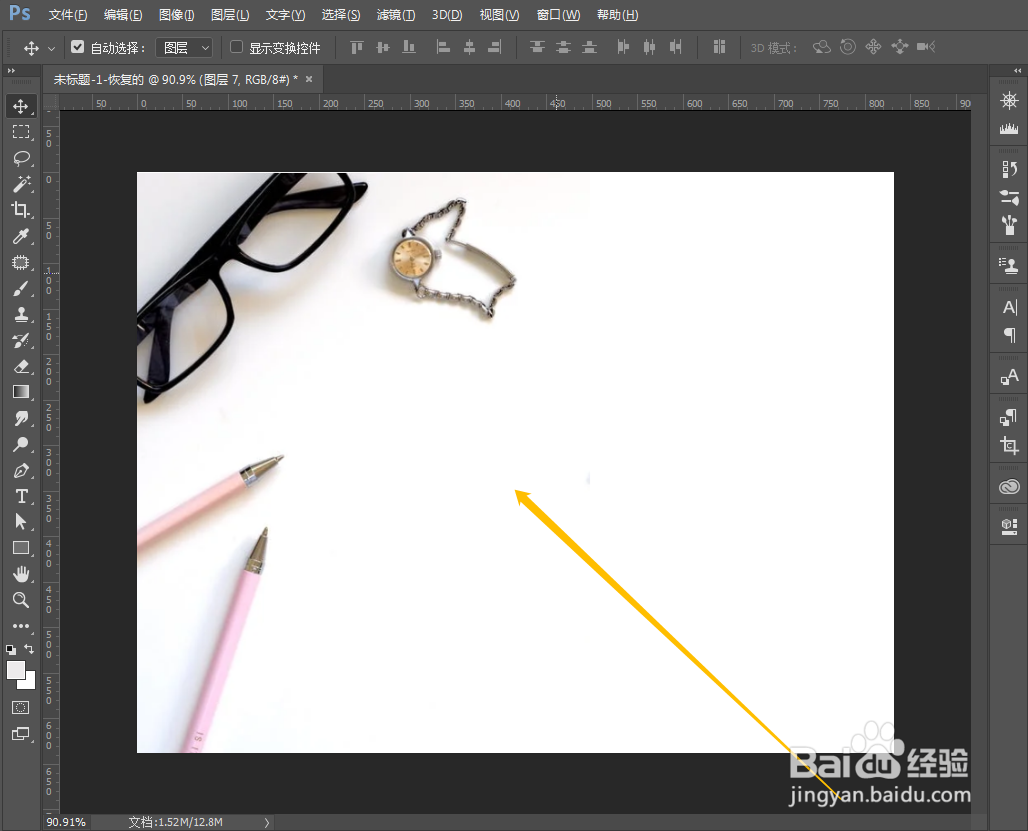This screenshot has height=831, width=1028.
Task: Open the 选择(S) menu
Action: pyautogui.click(x=341, y=14)
